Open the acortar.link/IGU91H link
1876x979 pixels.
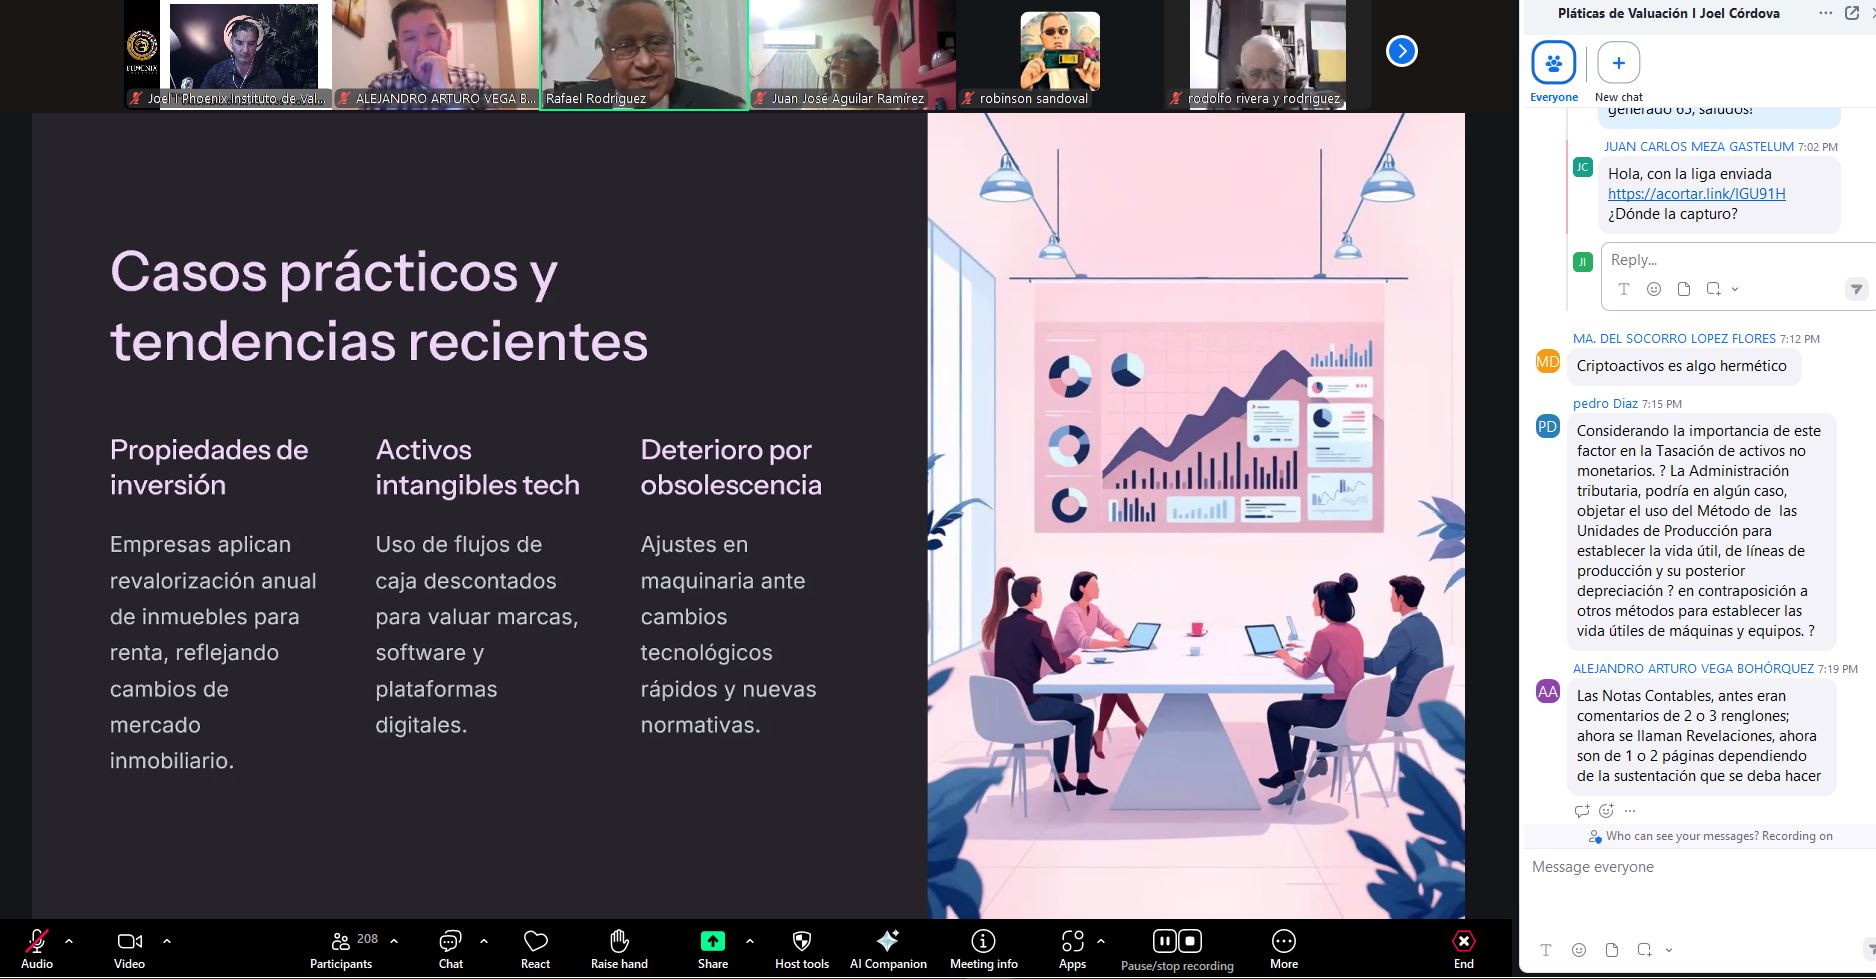click(x=1696, y=194)
